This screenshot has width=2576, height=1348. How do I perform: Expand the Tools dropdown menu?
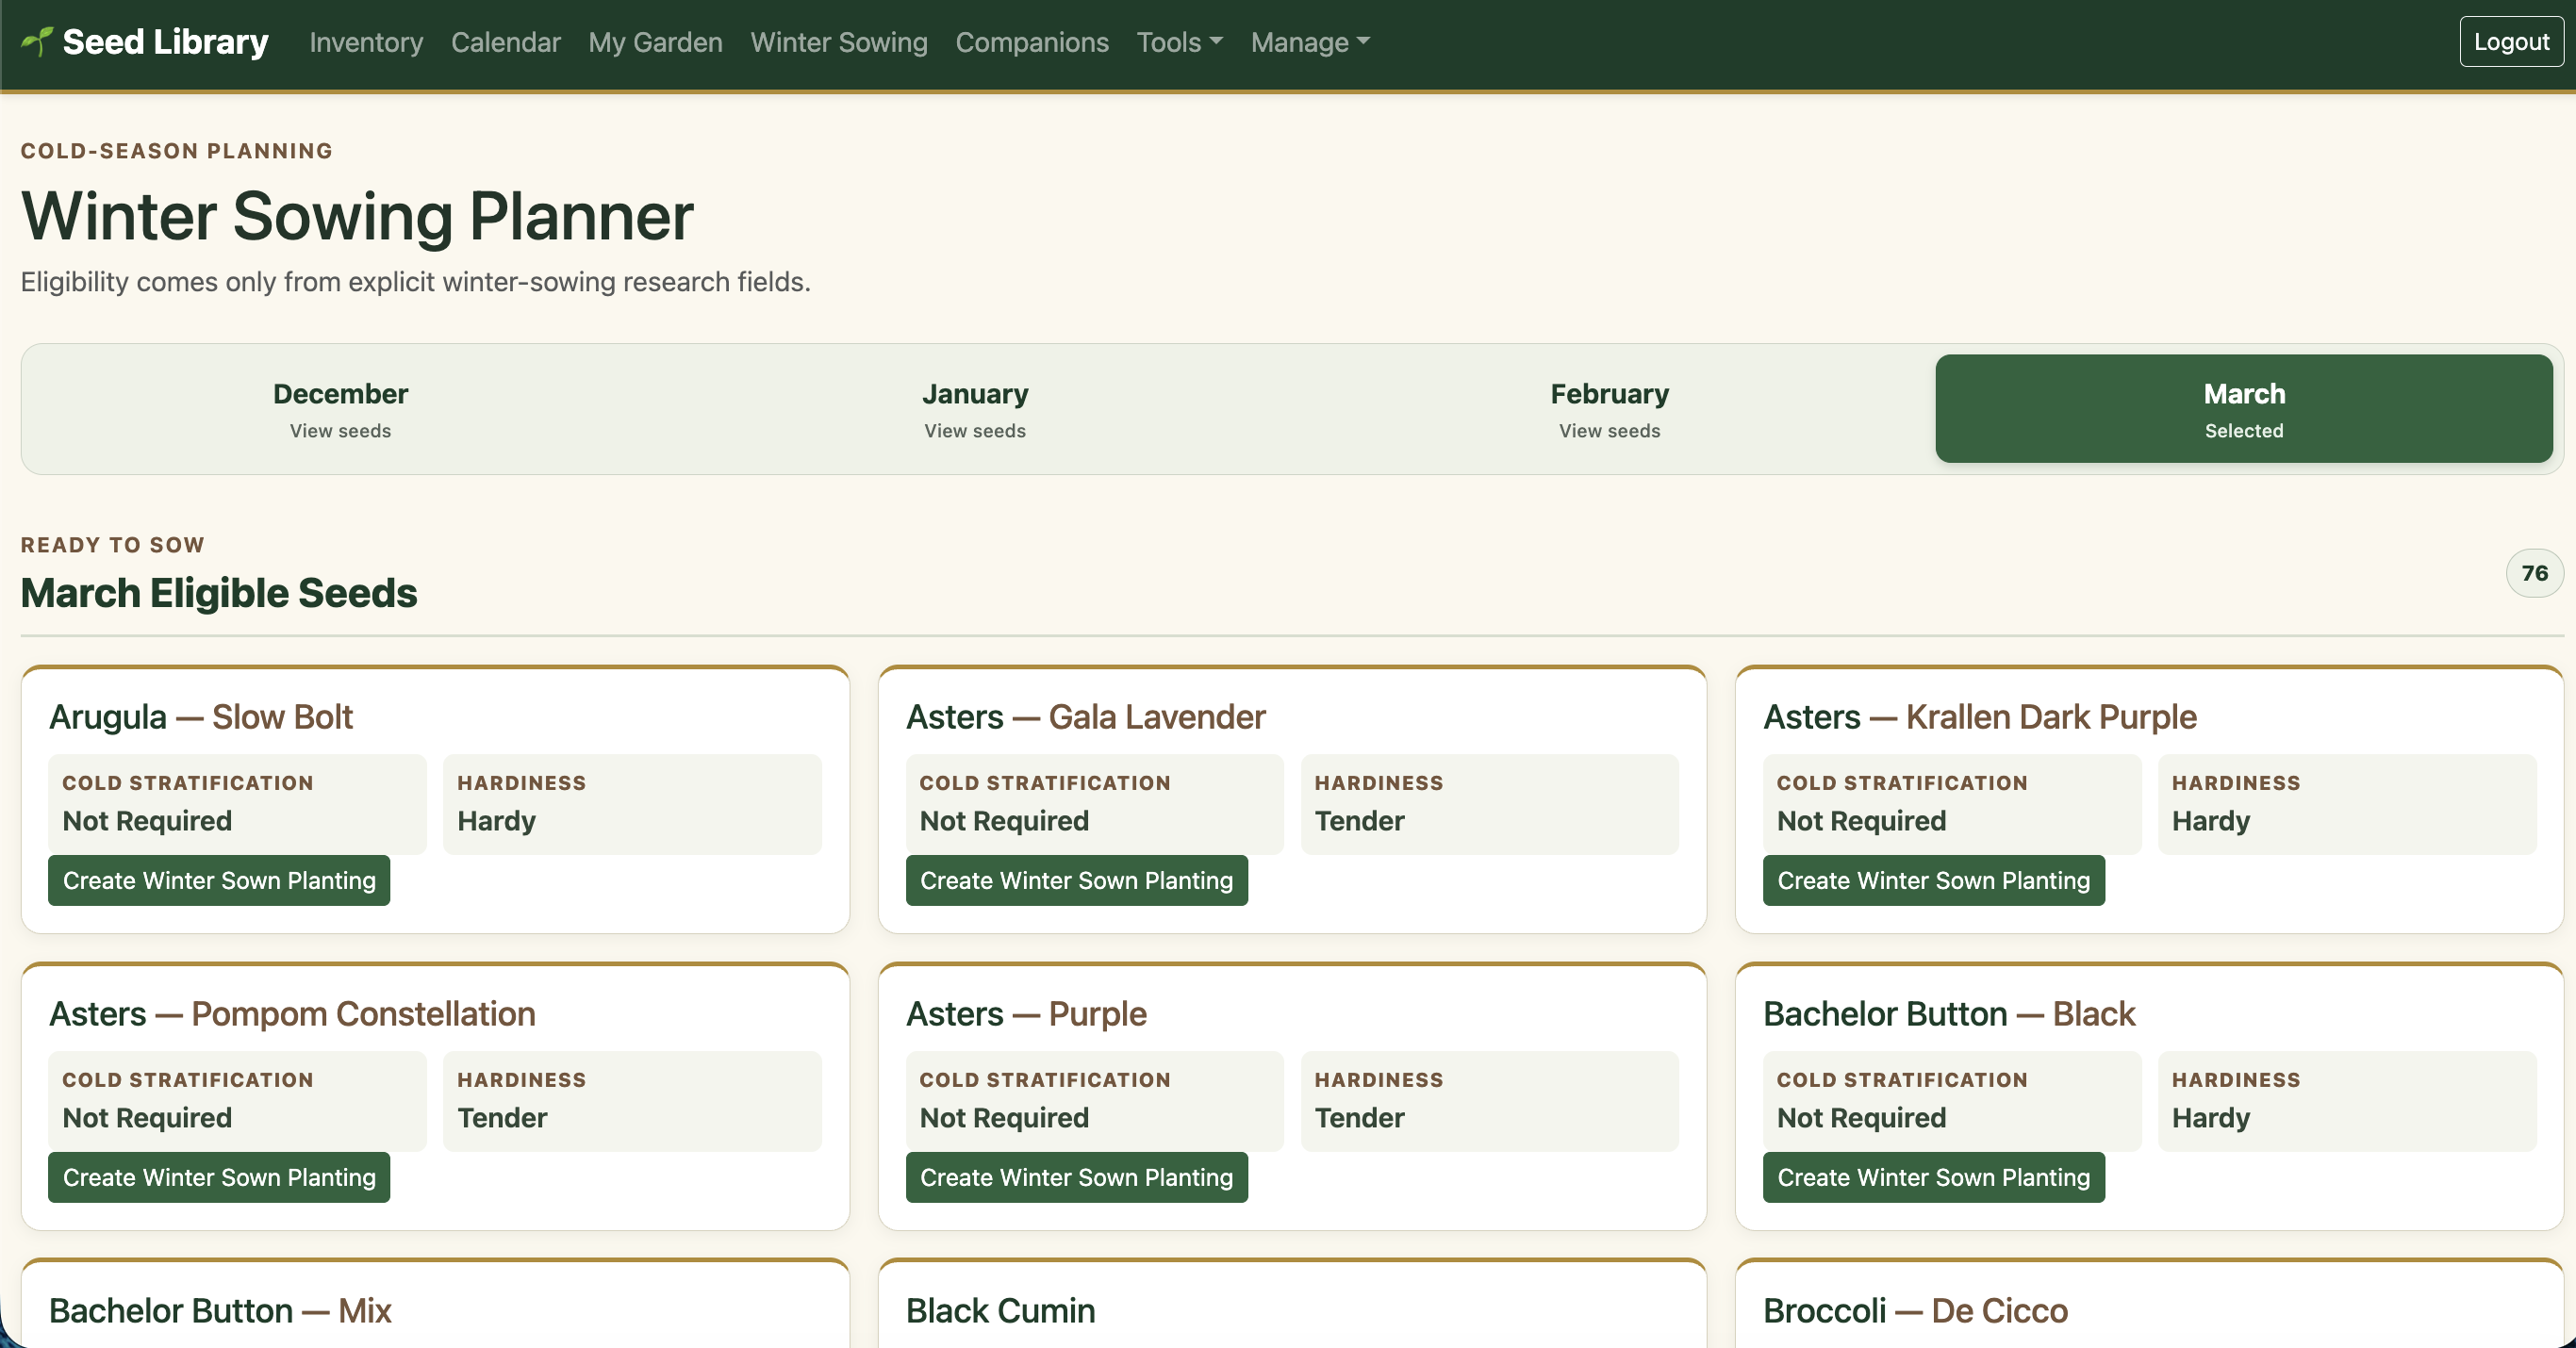[1180, 42]
